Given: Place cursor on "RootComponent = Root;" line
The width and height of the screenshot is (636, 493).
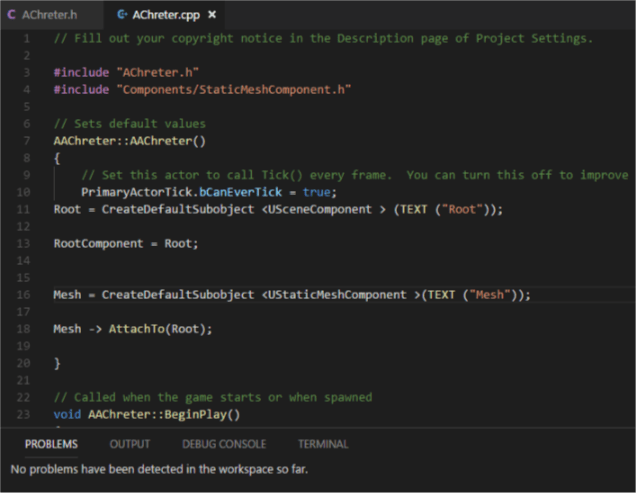Looking at the screenshot, I should 126,243.
